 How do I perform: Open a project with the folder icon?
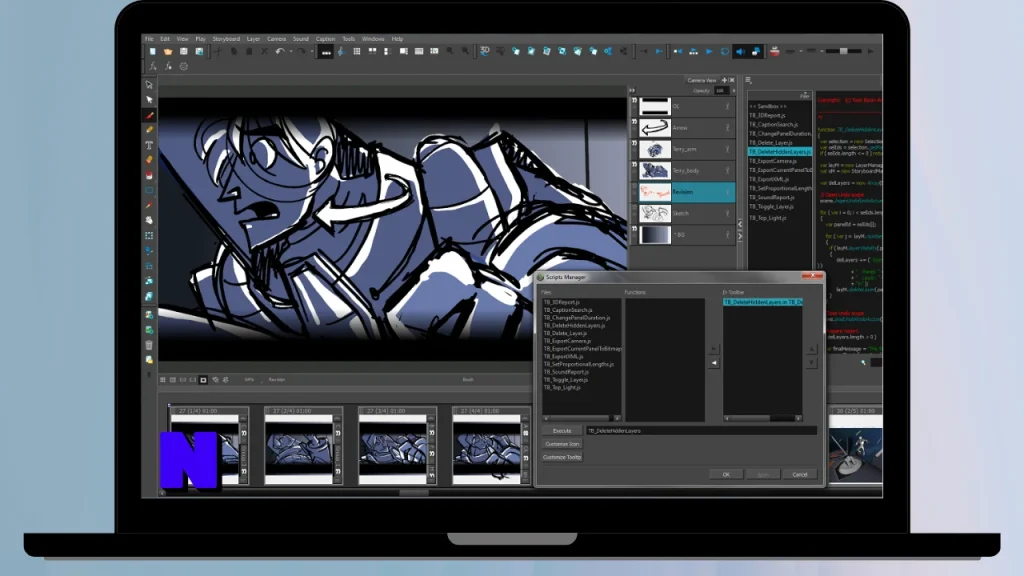(x=168, y=52)
